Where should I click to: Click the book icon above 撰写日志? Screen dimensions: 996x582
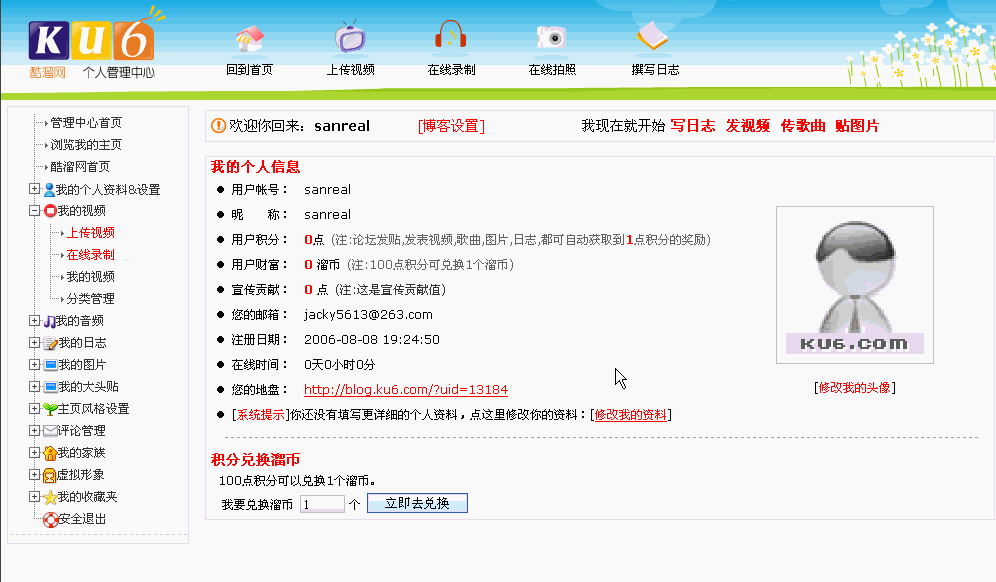(x=652, y=36)
